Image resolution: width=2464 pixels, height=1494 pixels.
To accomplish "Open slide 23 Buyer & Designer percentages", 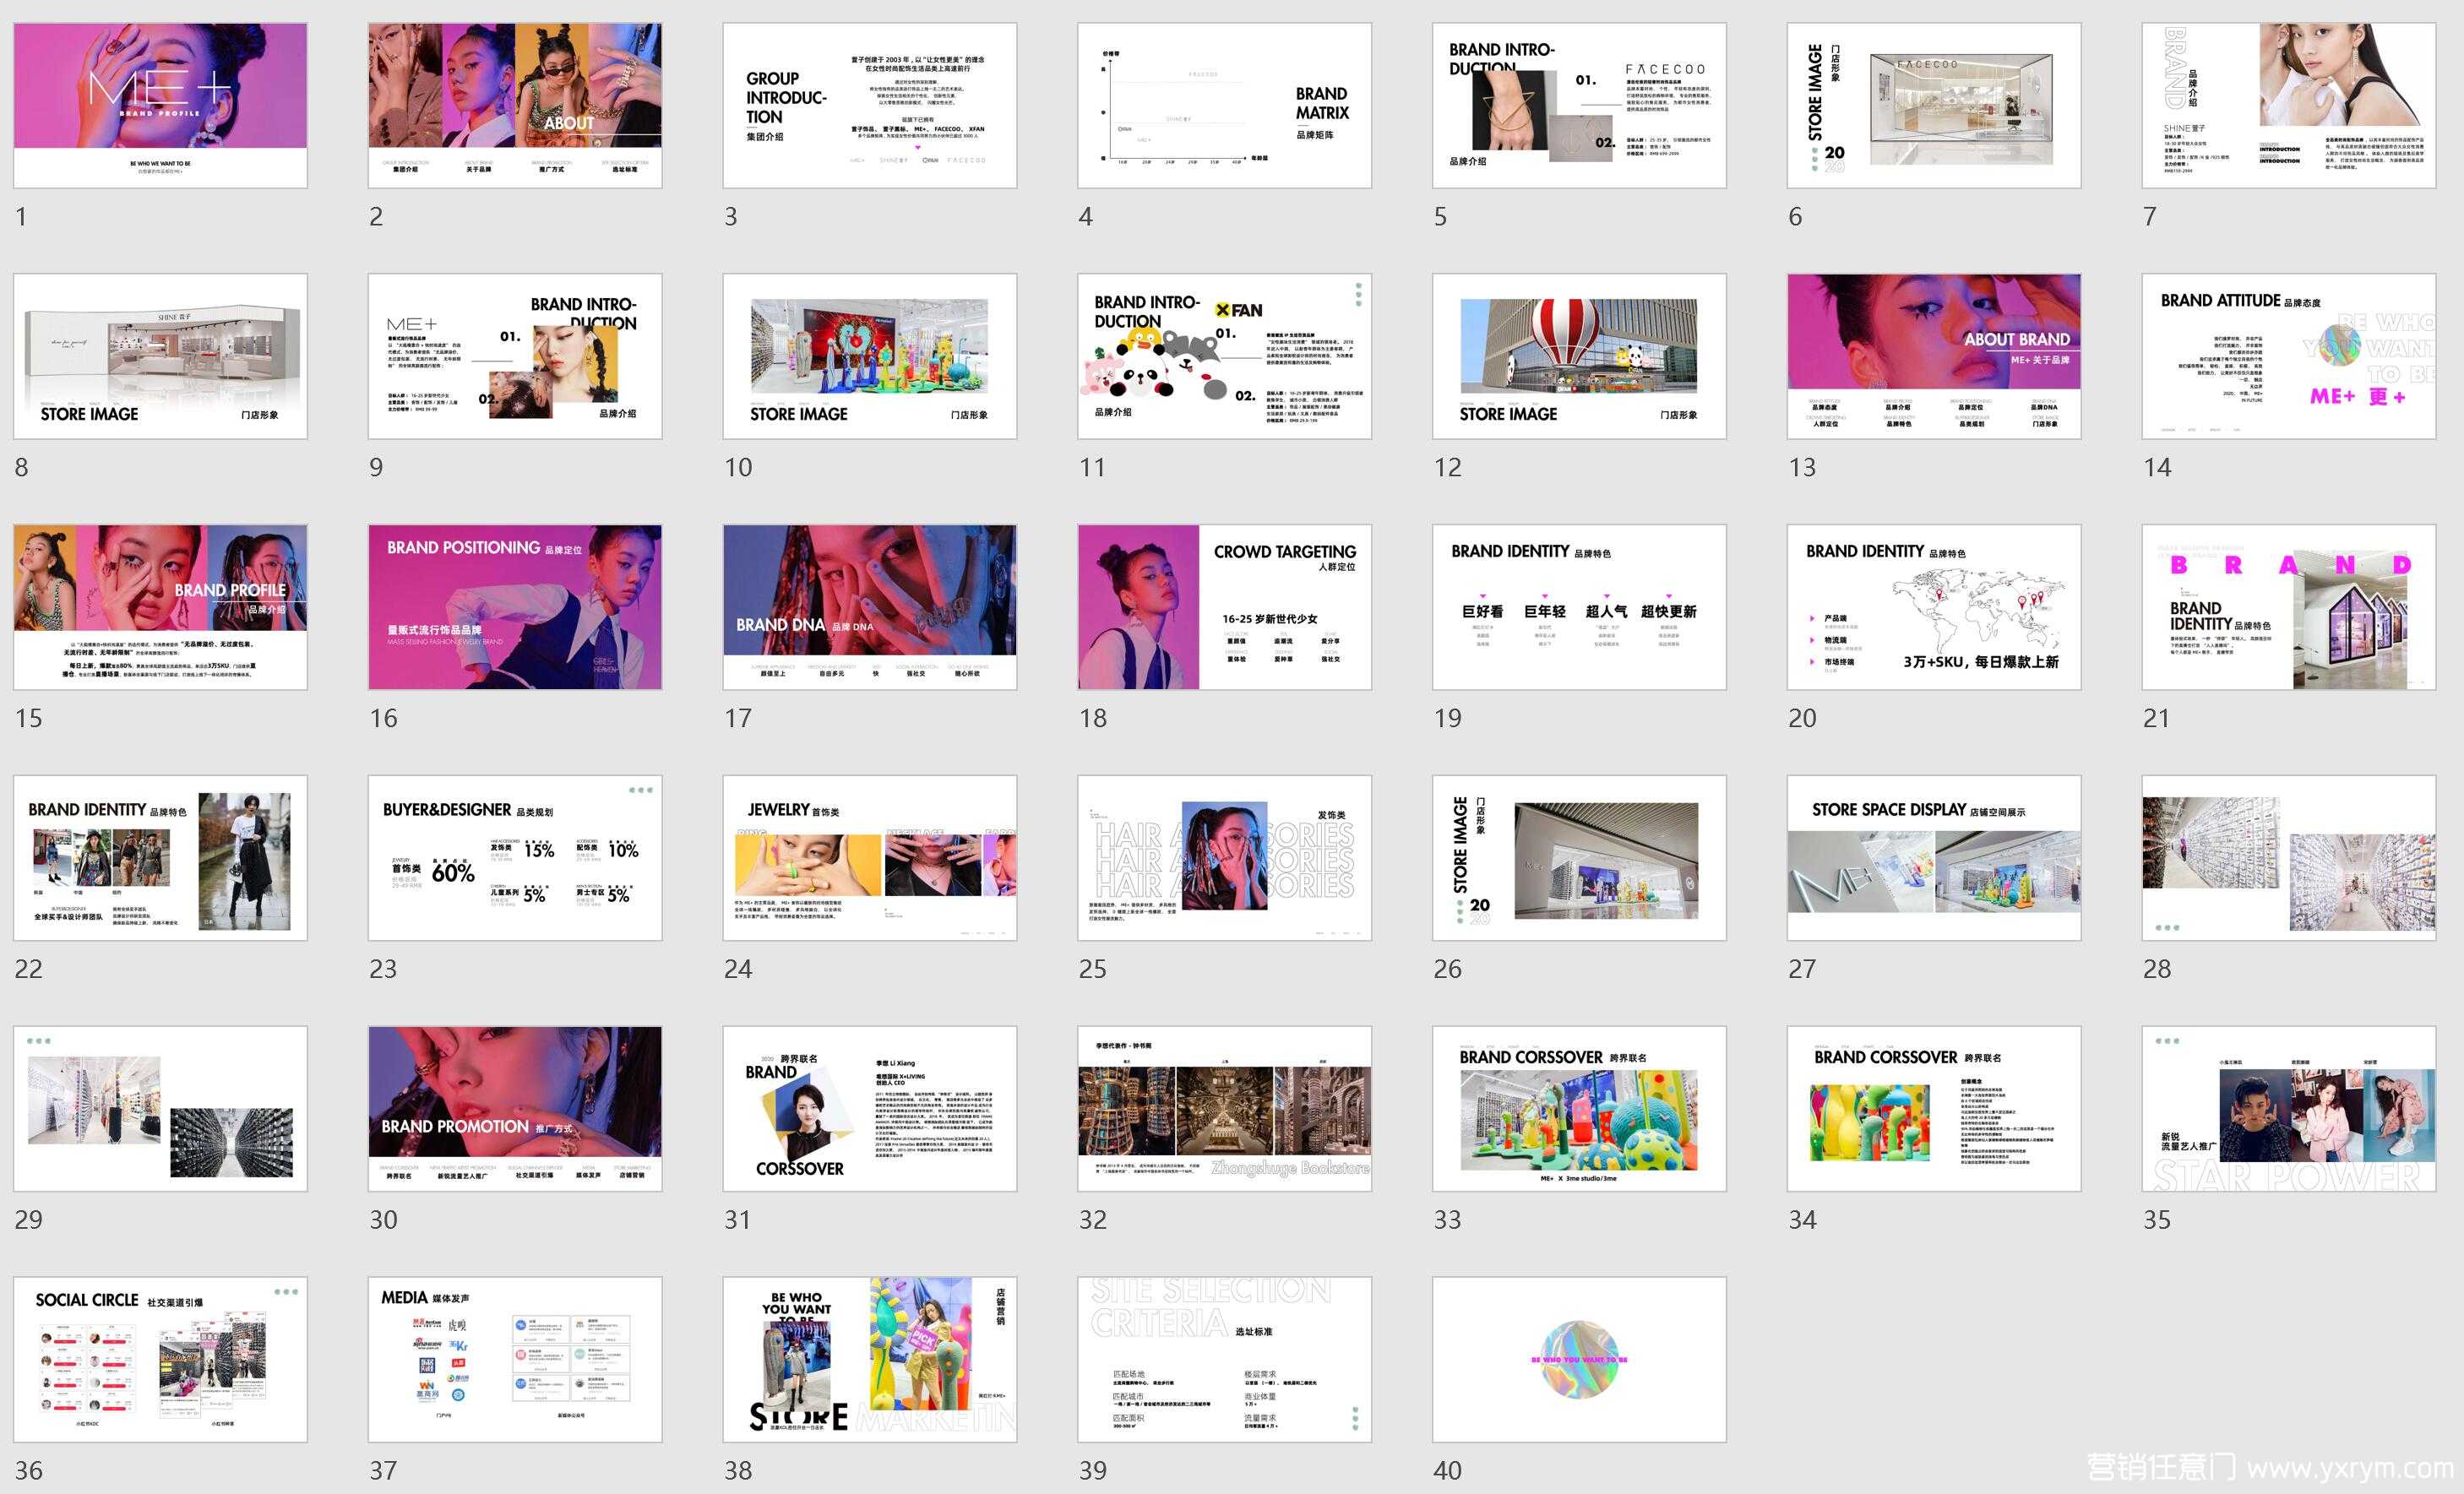I will point(515,858).
